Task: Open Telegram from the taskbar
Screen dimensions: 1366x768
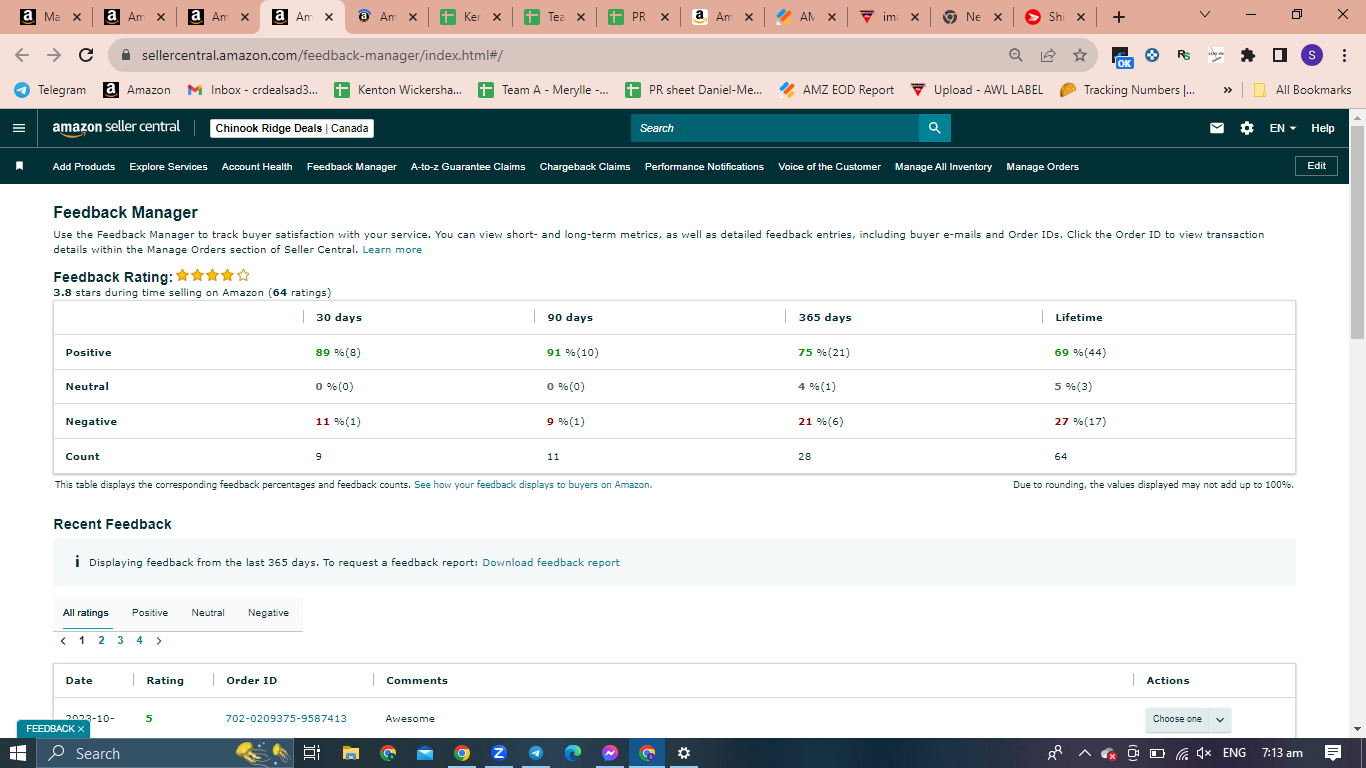Action: pyautogui.click(x=536, y=753)
